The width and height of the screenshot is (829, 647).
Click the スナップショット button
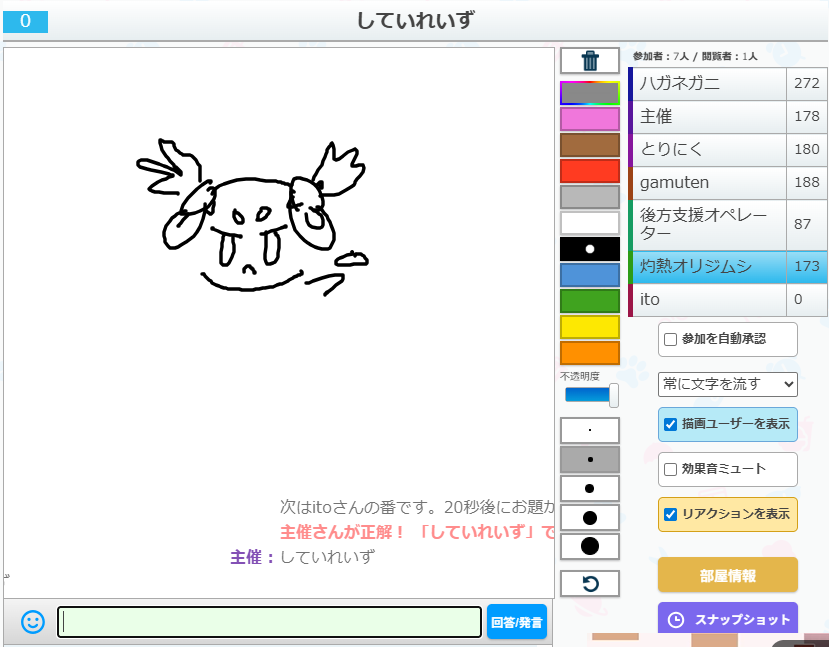pyautogui.click(x=727, y=619)
